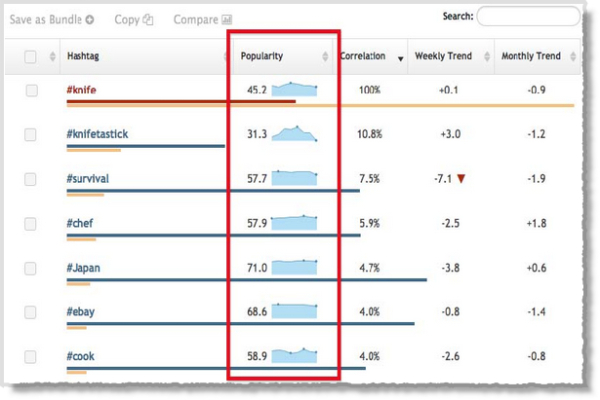Click correlation value 5.9%
The height and width of the screenshot is (400, 600).
pyautogui.click(x=370, y=223)
